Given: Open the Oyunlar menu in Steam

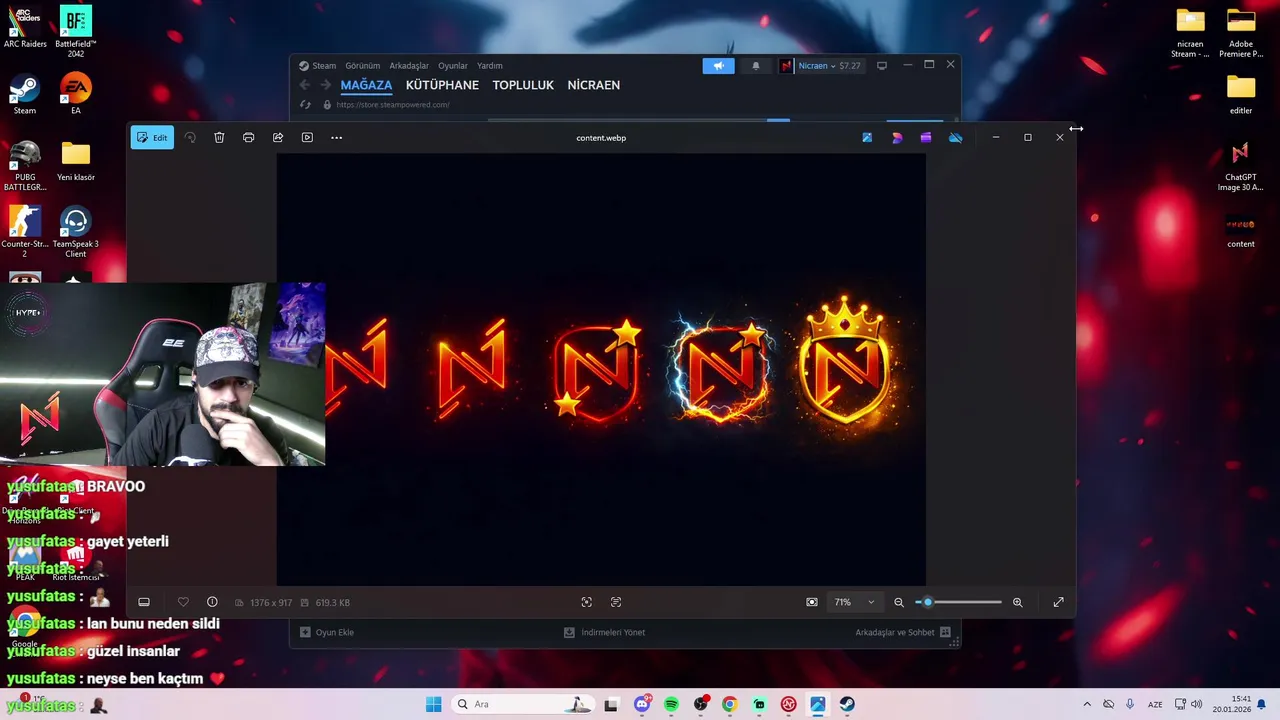Looking at the screenshot, I should tap(453, 66).
